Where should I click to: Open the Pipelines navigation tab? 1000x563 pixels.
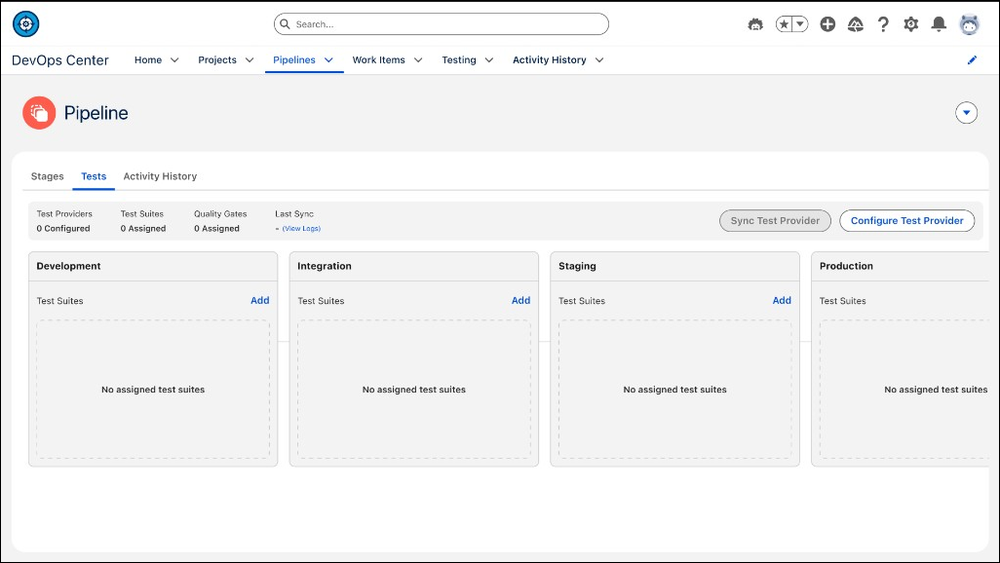coord(294,60)
